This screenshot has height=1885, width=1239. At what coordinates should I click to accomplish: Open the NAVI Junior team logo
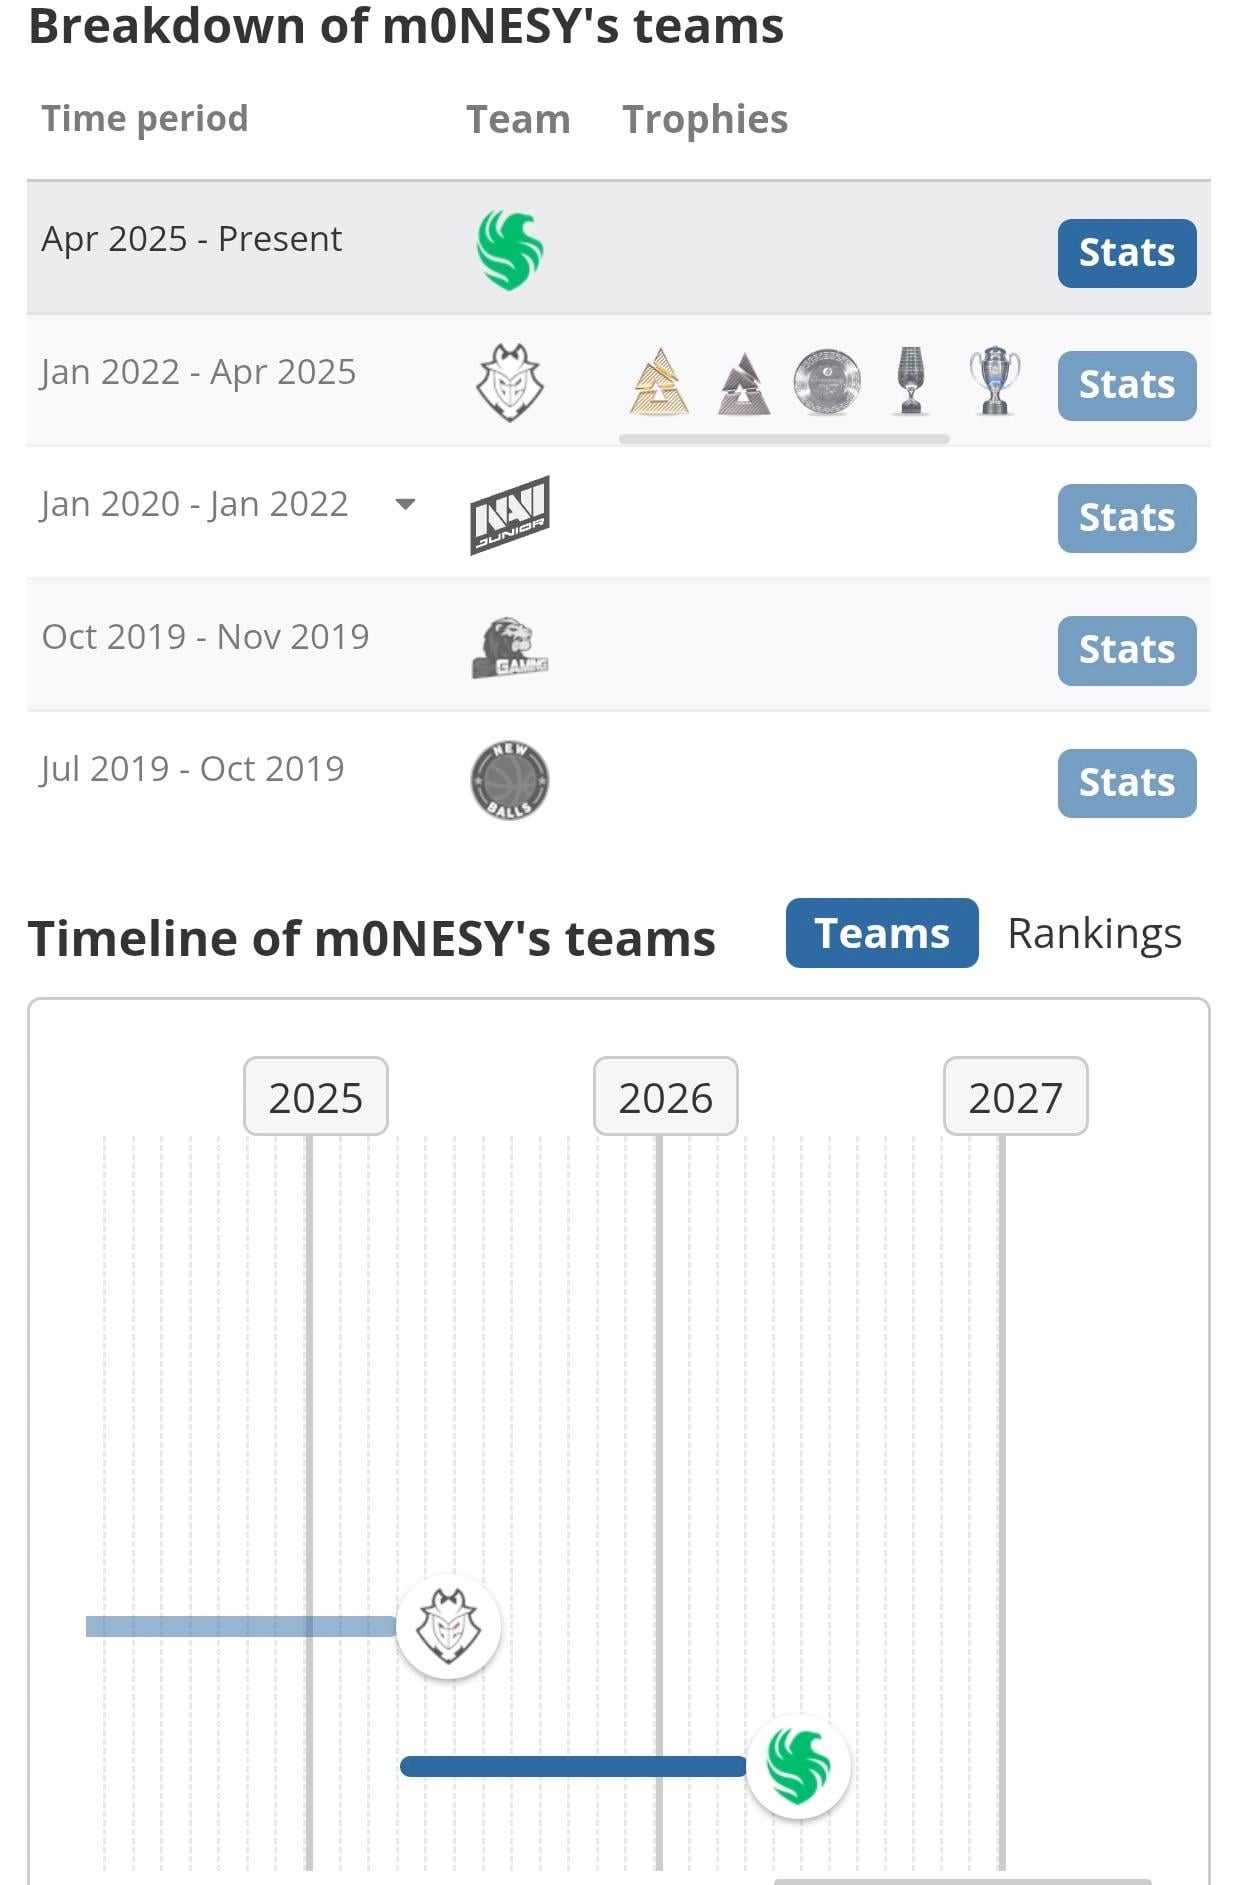tap(510, 515)
